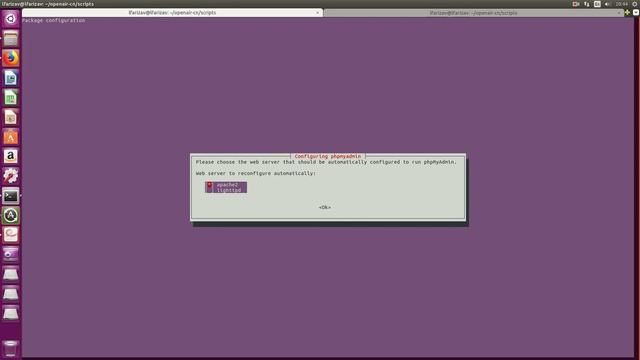640x360 pixels.
Task: Select apache2 web server option
Action: pyautogui.click(x=226, y=184)
